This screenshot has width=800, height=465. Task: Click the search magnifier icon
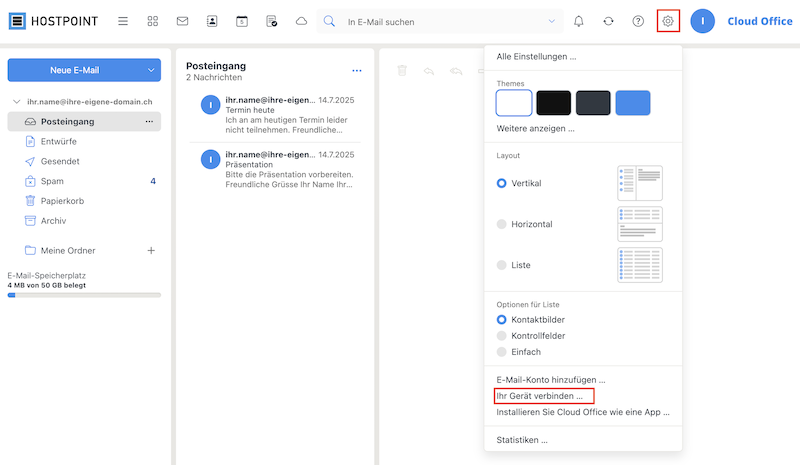330,21
